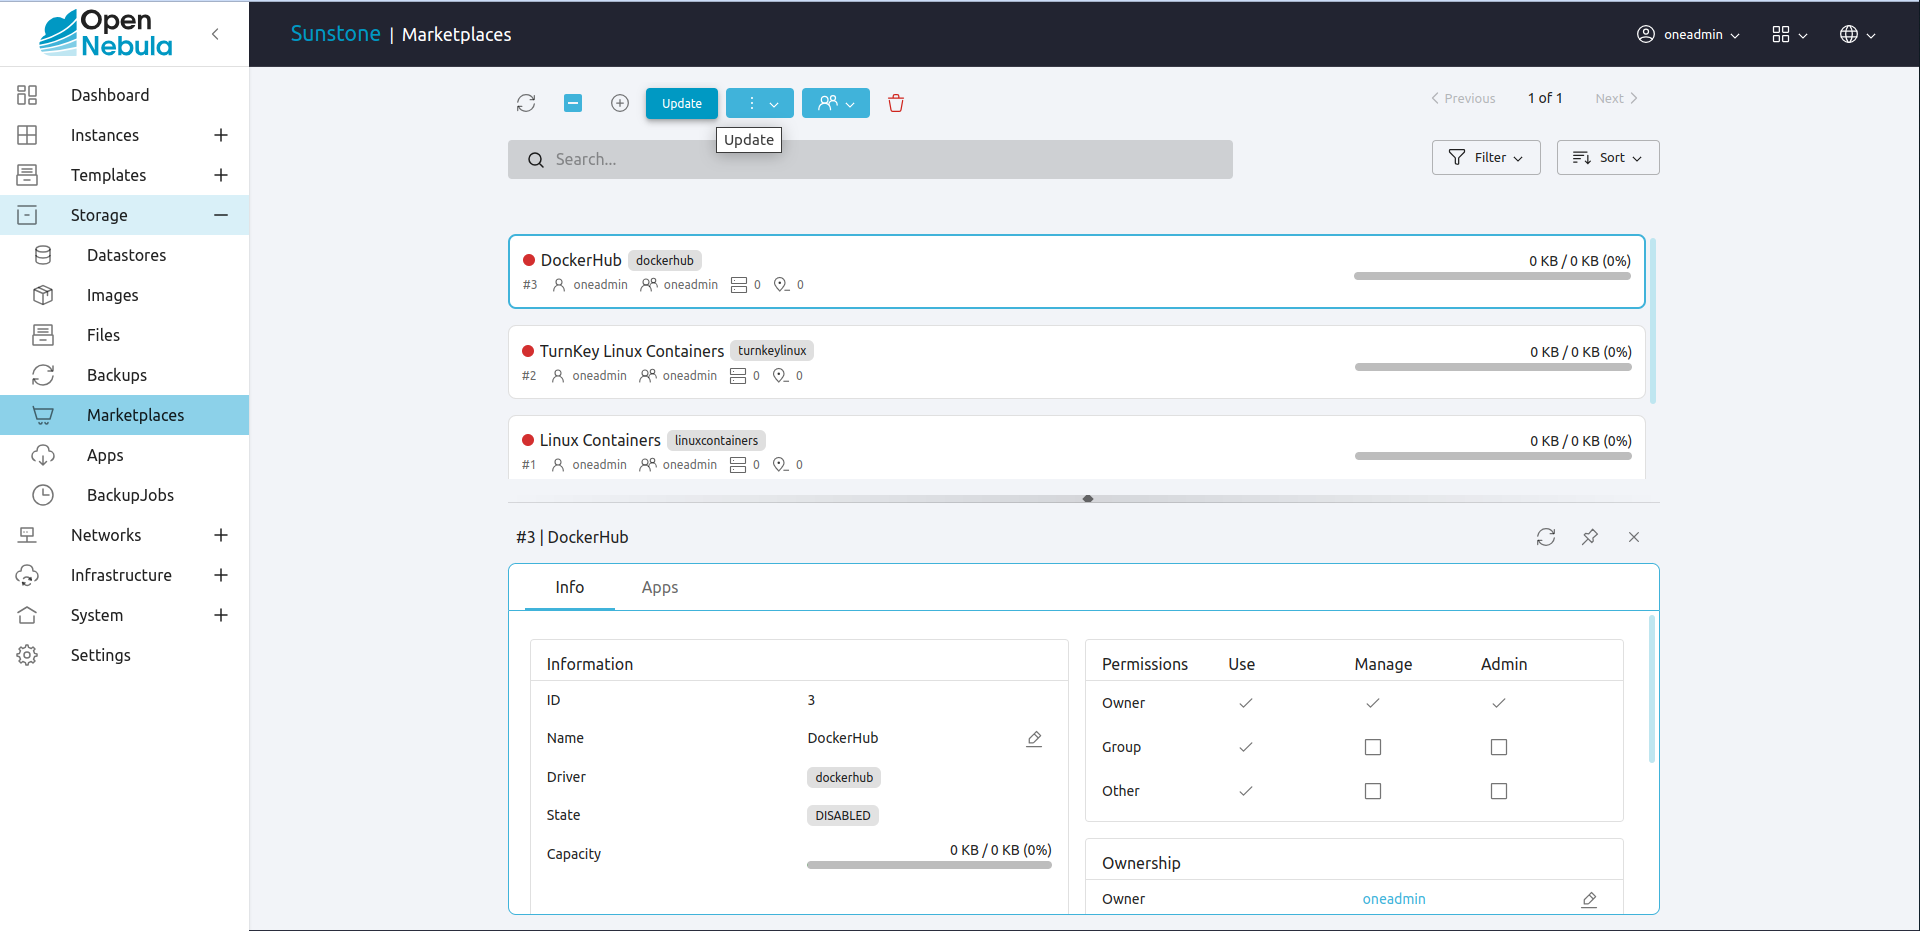The height and width of the screenshot is (931, 1920).
Task: Expand the Networks menu
Action: [x=221, y=535]
